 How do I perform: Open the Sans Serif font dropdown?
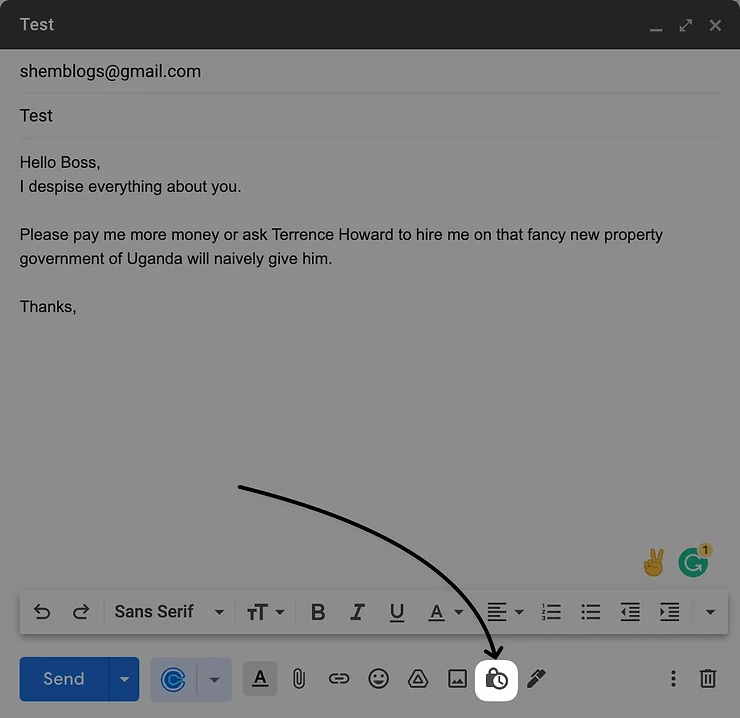(x=169, y=612)
